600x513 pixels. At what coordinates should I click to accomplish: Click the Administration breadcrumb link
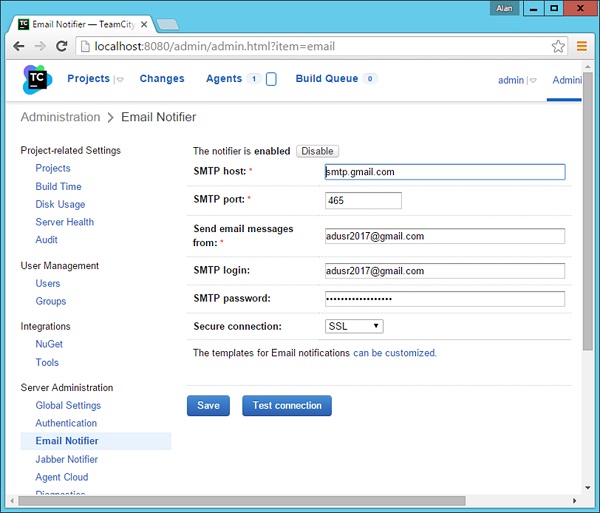(x=60, y=117)
